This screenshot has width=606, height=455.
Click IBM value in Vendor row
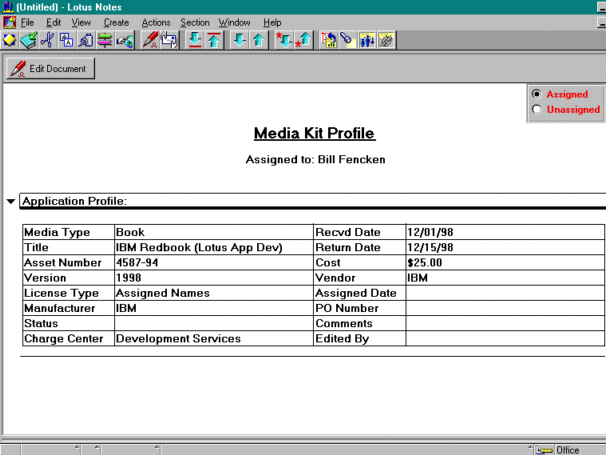click(x=417, y=278)
